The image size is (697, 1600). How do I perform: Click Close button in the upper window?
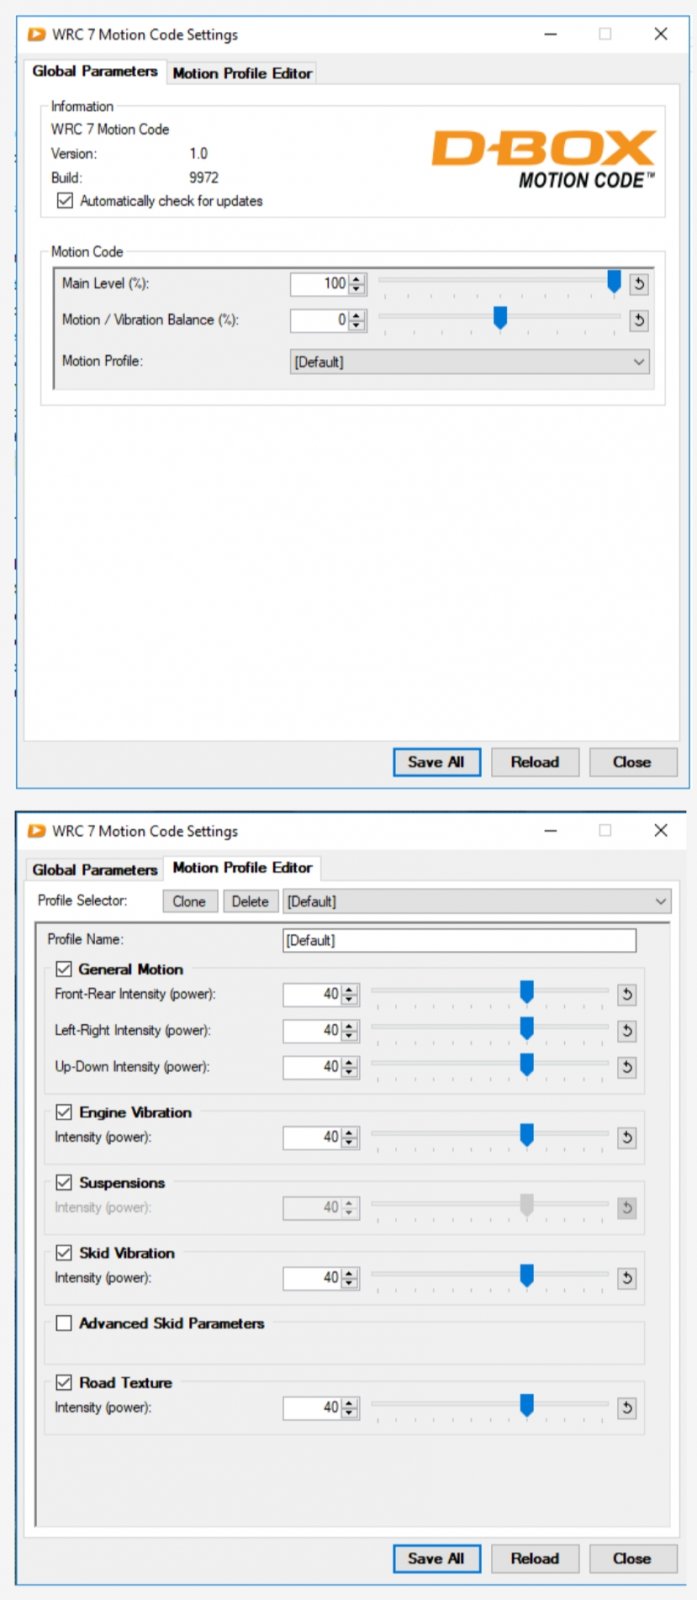pyautogui.click(x=632, y=762)
